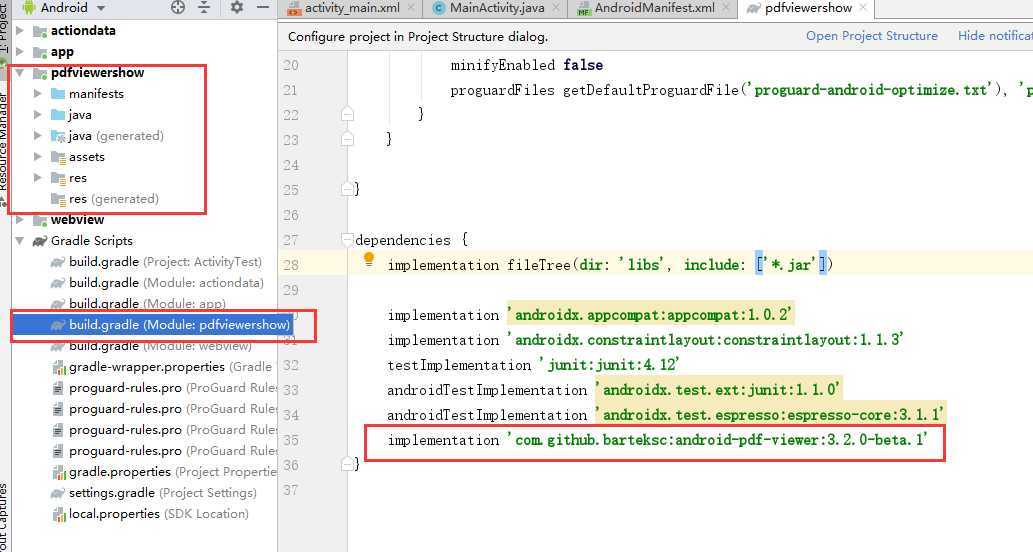
Task: Expand the java (generated) folder
Action: (38, 136)
